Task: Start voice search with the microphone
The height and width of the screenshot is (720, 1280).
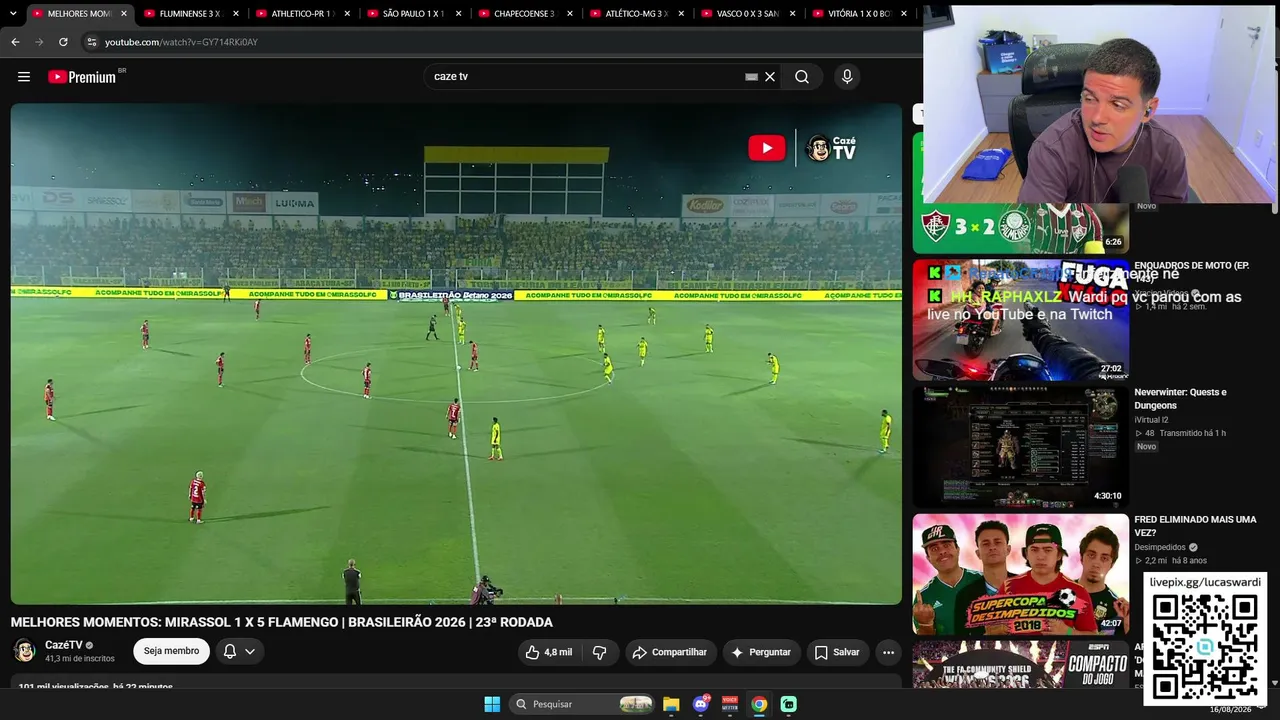Action: pyautogui.click(x=847, y=77)
